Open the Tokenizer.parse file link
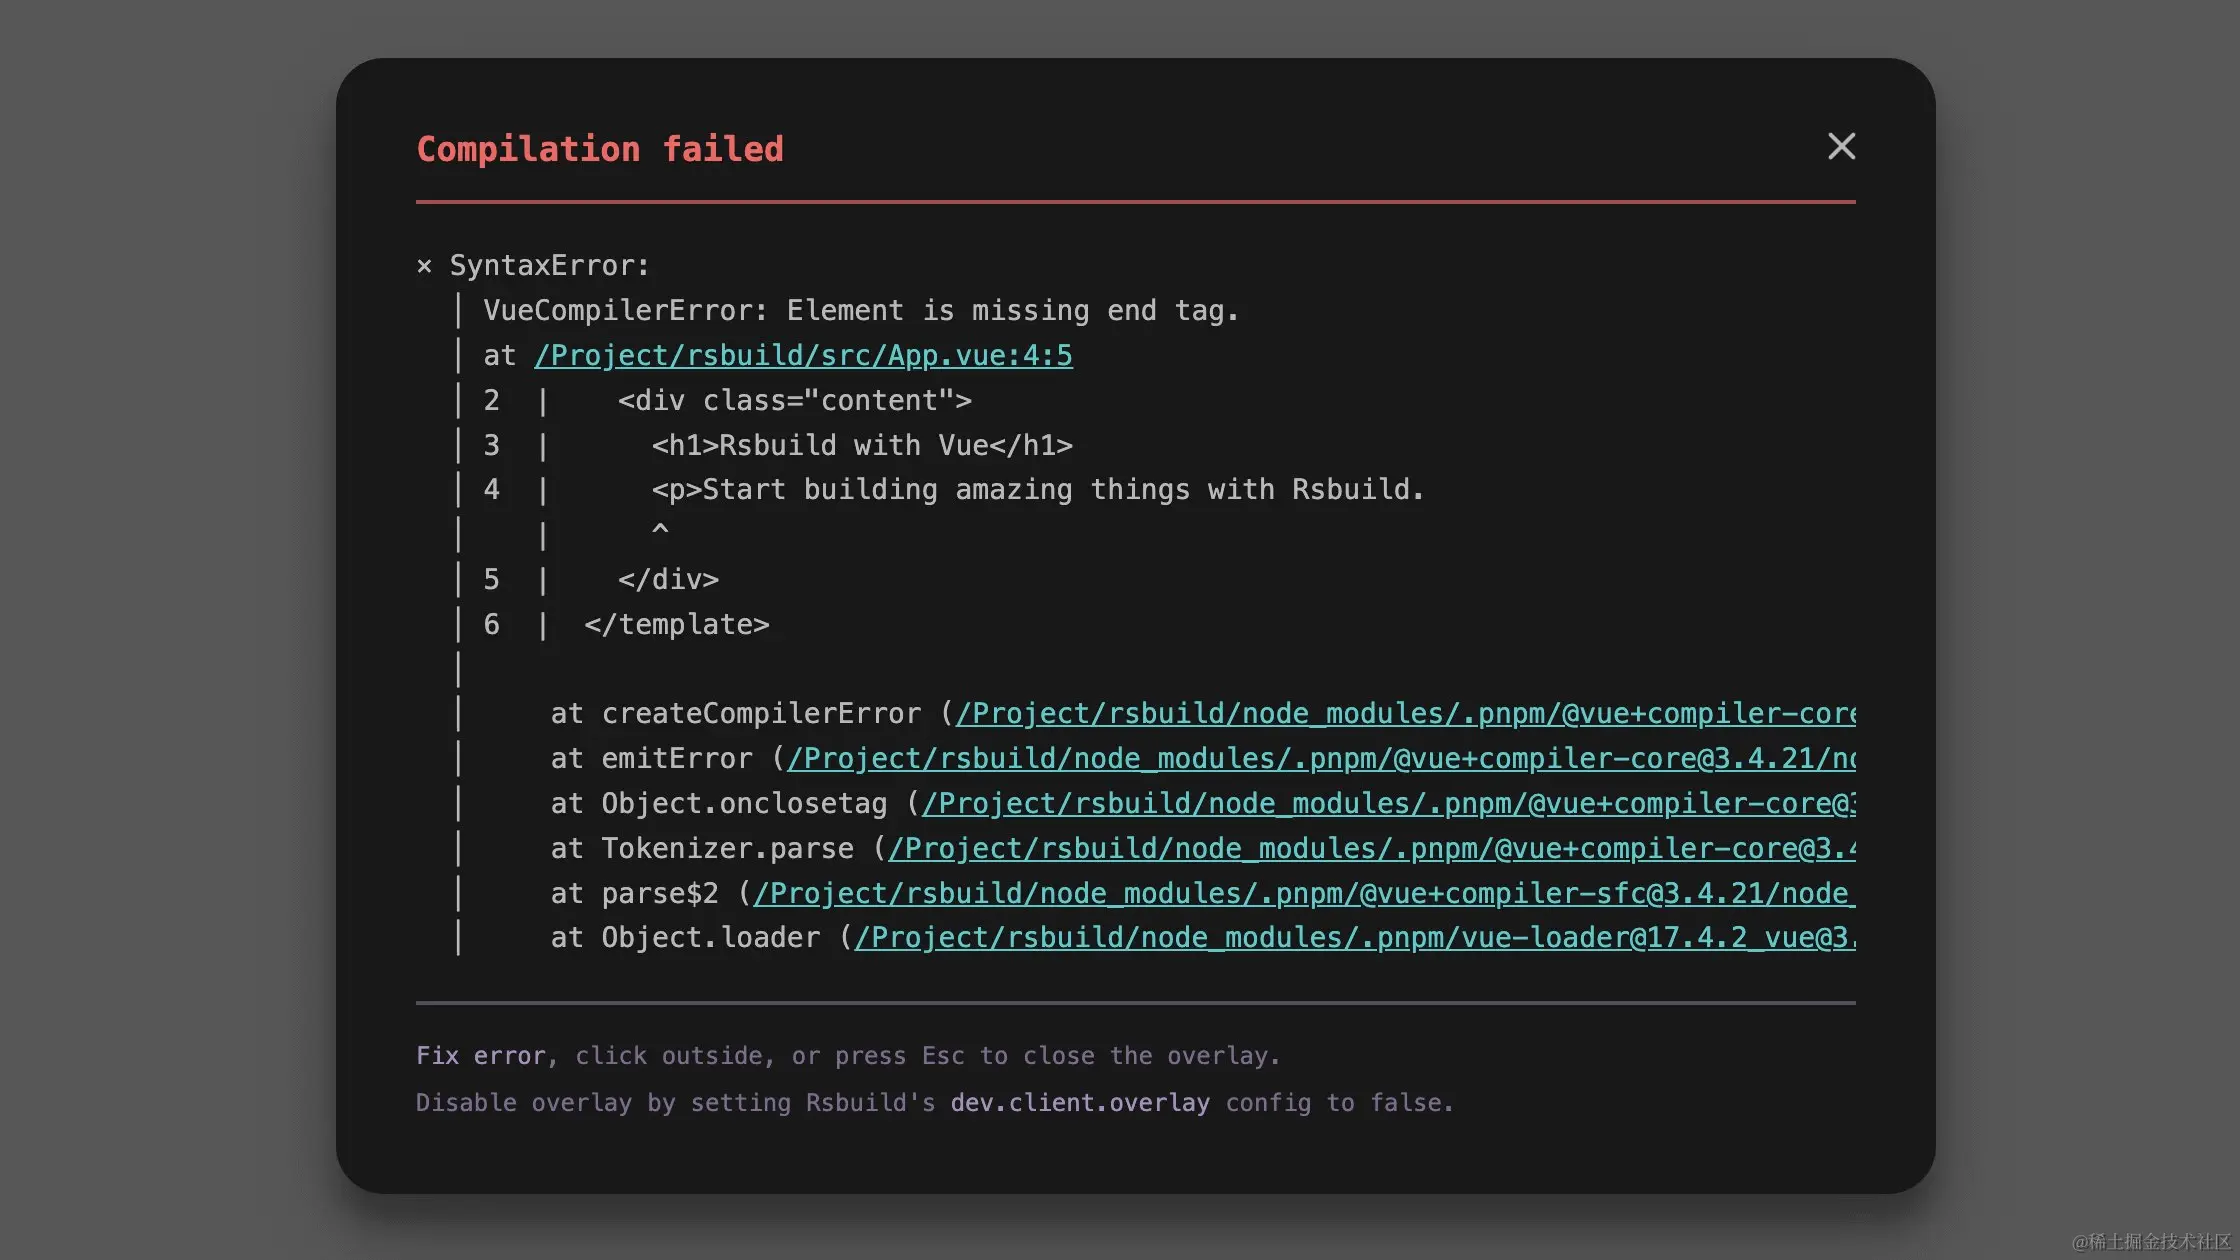 [1370, 848]
